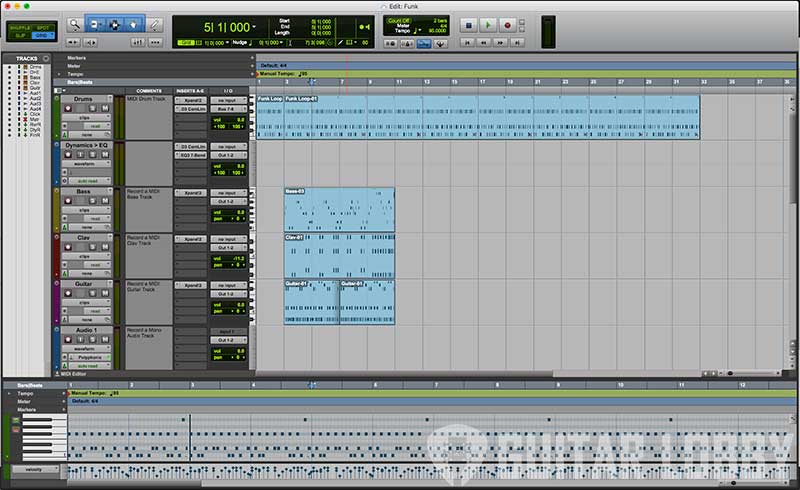
Task: Click the Stop transport button
Action: tap(468, 24)
